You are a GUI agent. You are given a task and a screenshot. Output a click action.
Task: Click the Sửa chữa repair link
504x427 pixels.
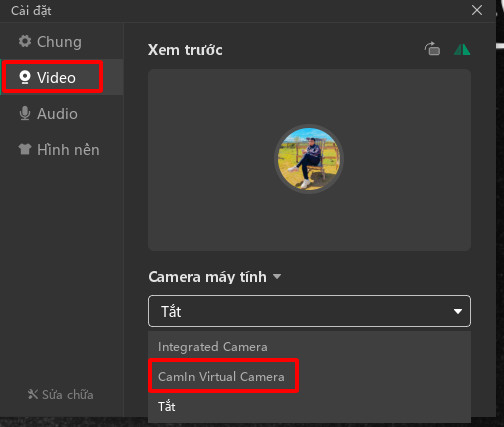click(x=68, y=395)
